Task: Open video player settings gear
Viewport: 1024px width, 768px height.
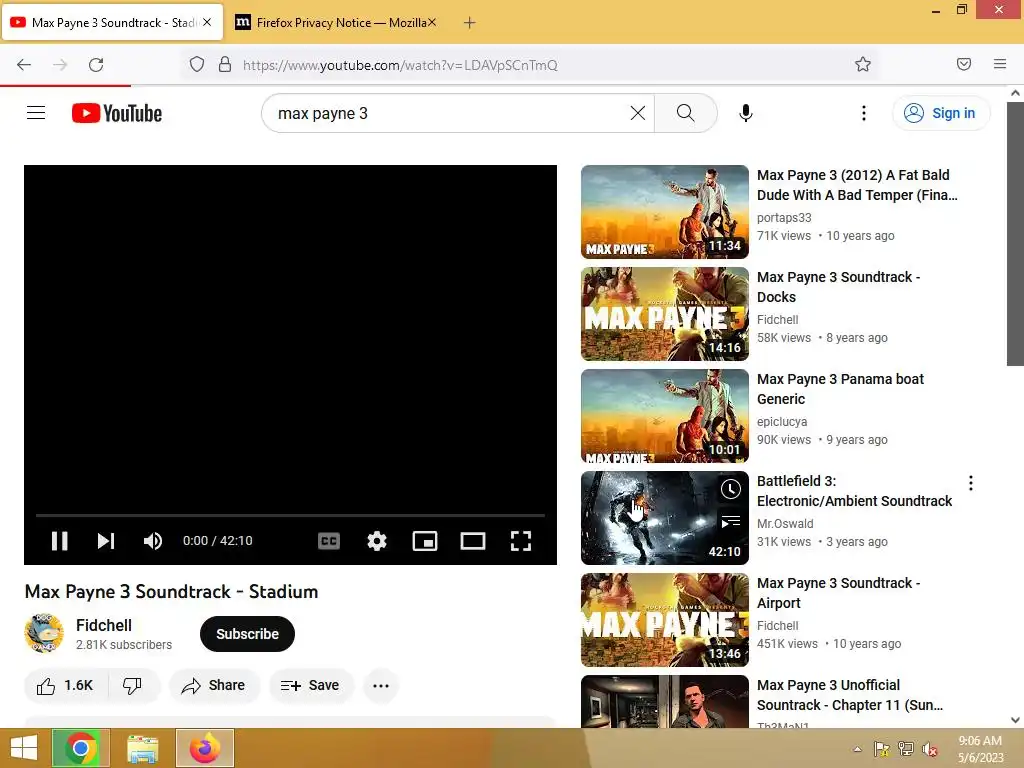Action: pos(377,541)
